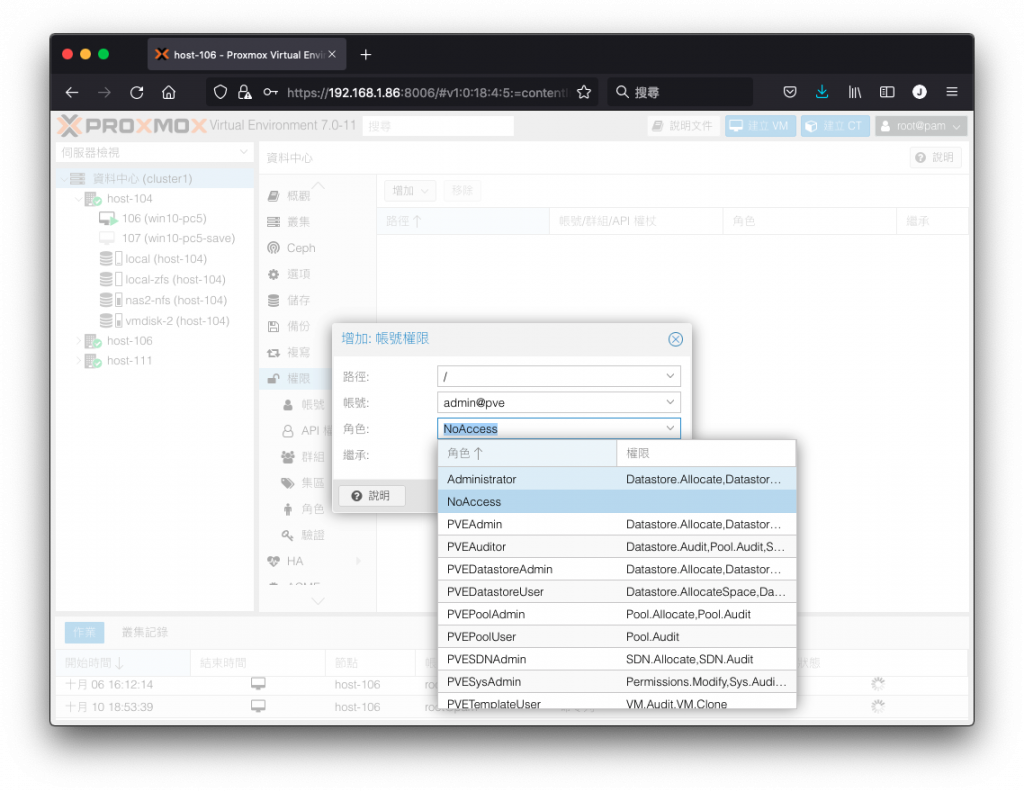Screen dimensions: 1024x792
Task: Select the PVEAuditor role
Action: click(617, 546)
